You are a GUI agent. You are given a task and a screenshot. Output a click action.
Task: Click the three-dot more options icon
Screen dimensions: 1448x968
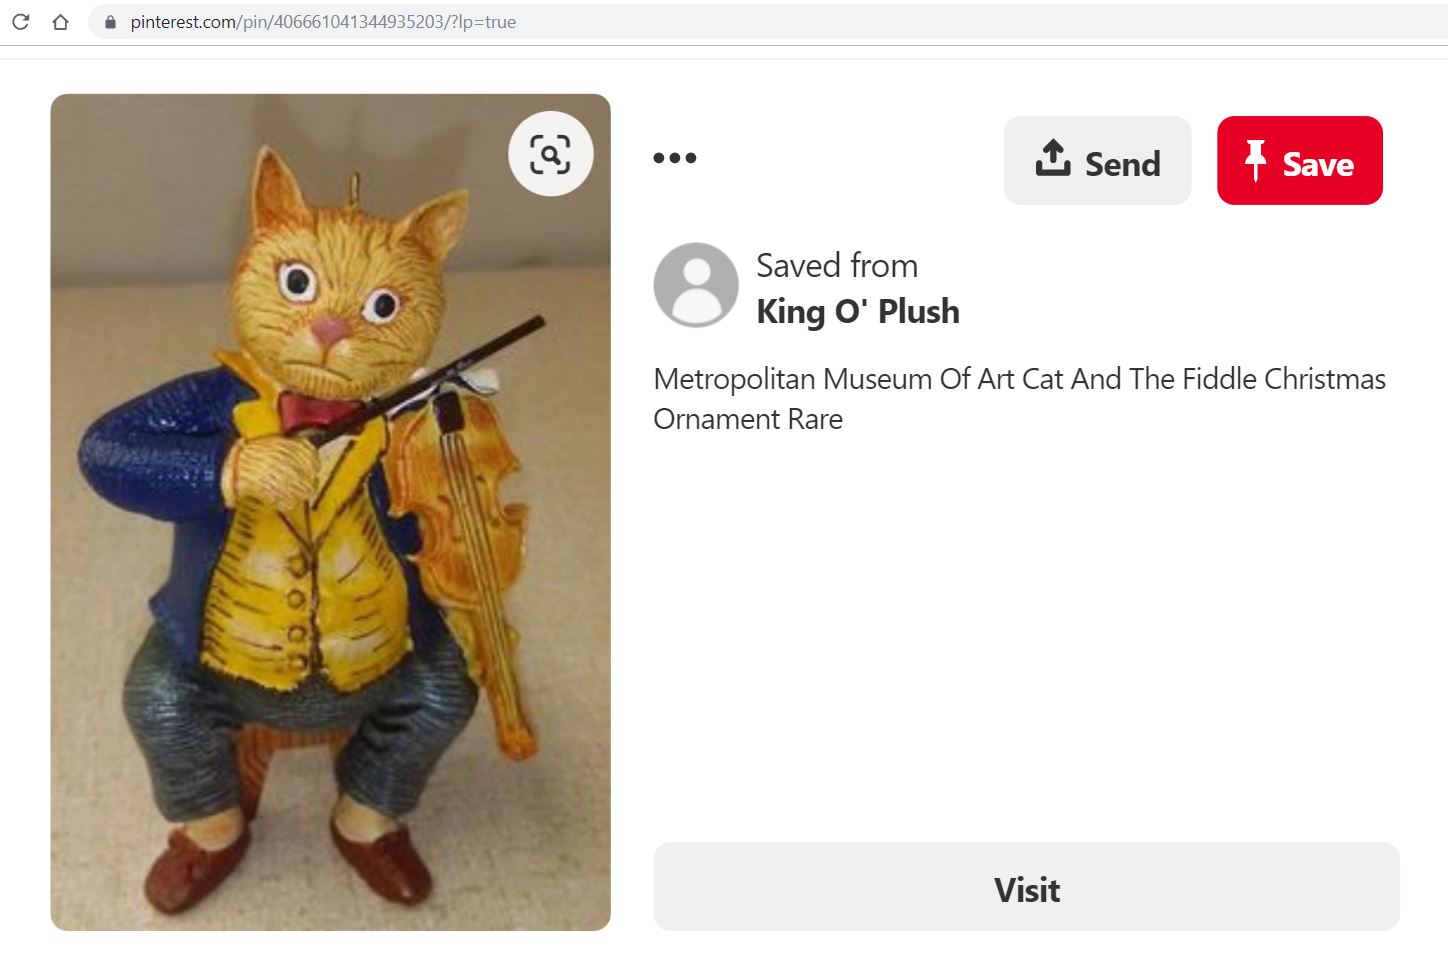675,157
